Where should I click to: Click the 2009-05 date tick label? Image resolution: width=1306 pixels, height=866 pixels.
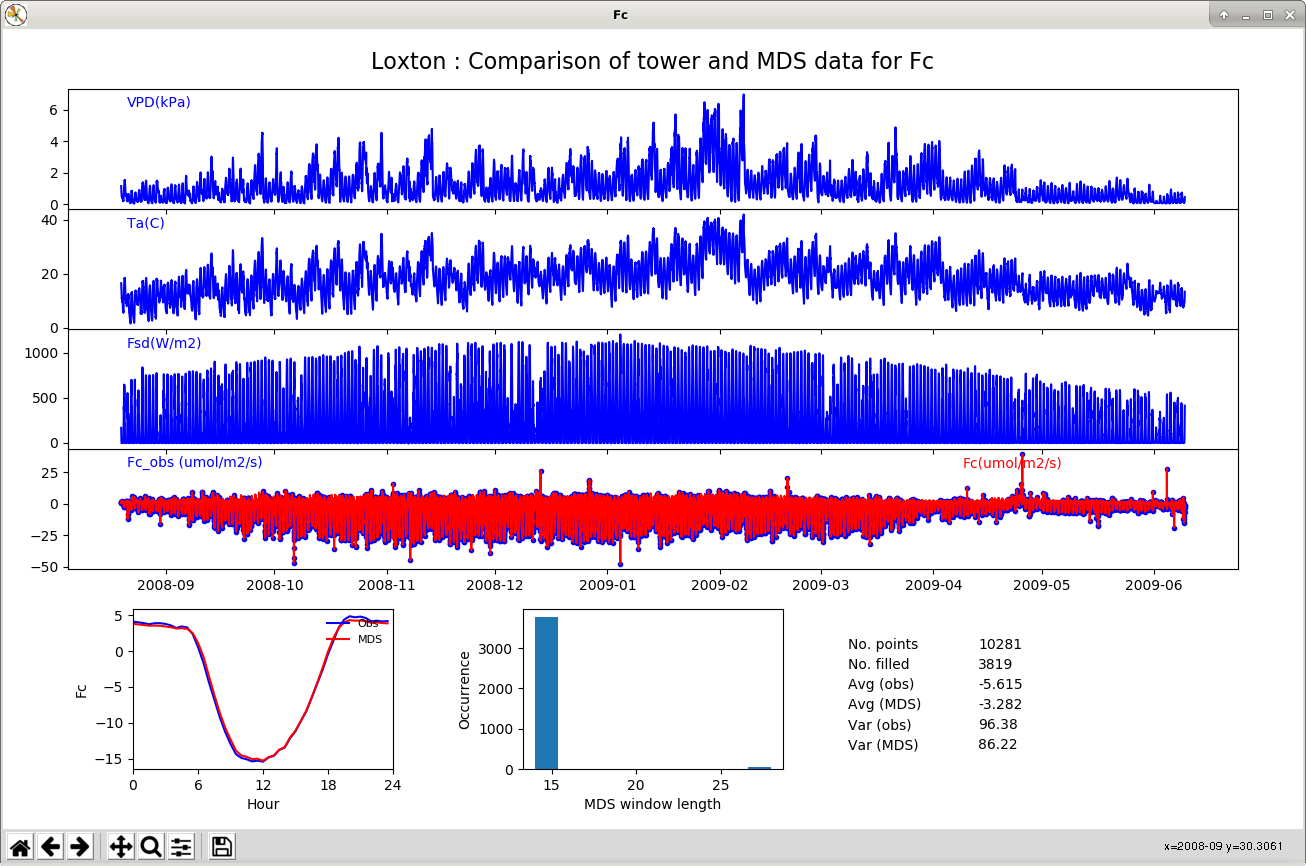tap(1043, 584)
